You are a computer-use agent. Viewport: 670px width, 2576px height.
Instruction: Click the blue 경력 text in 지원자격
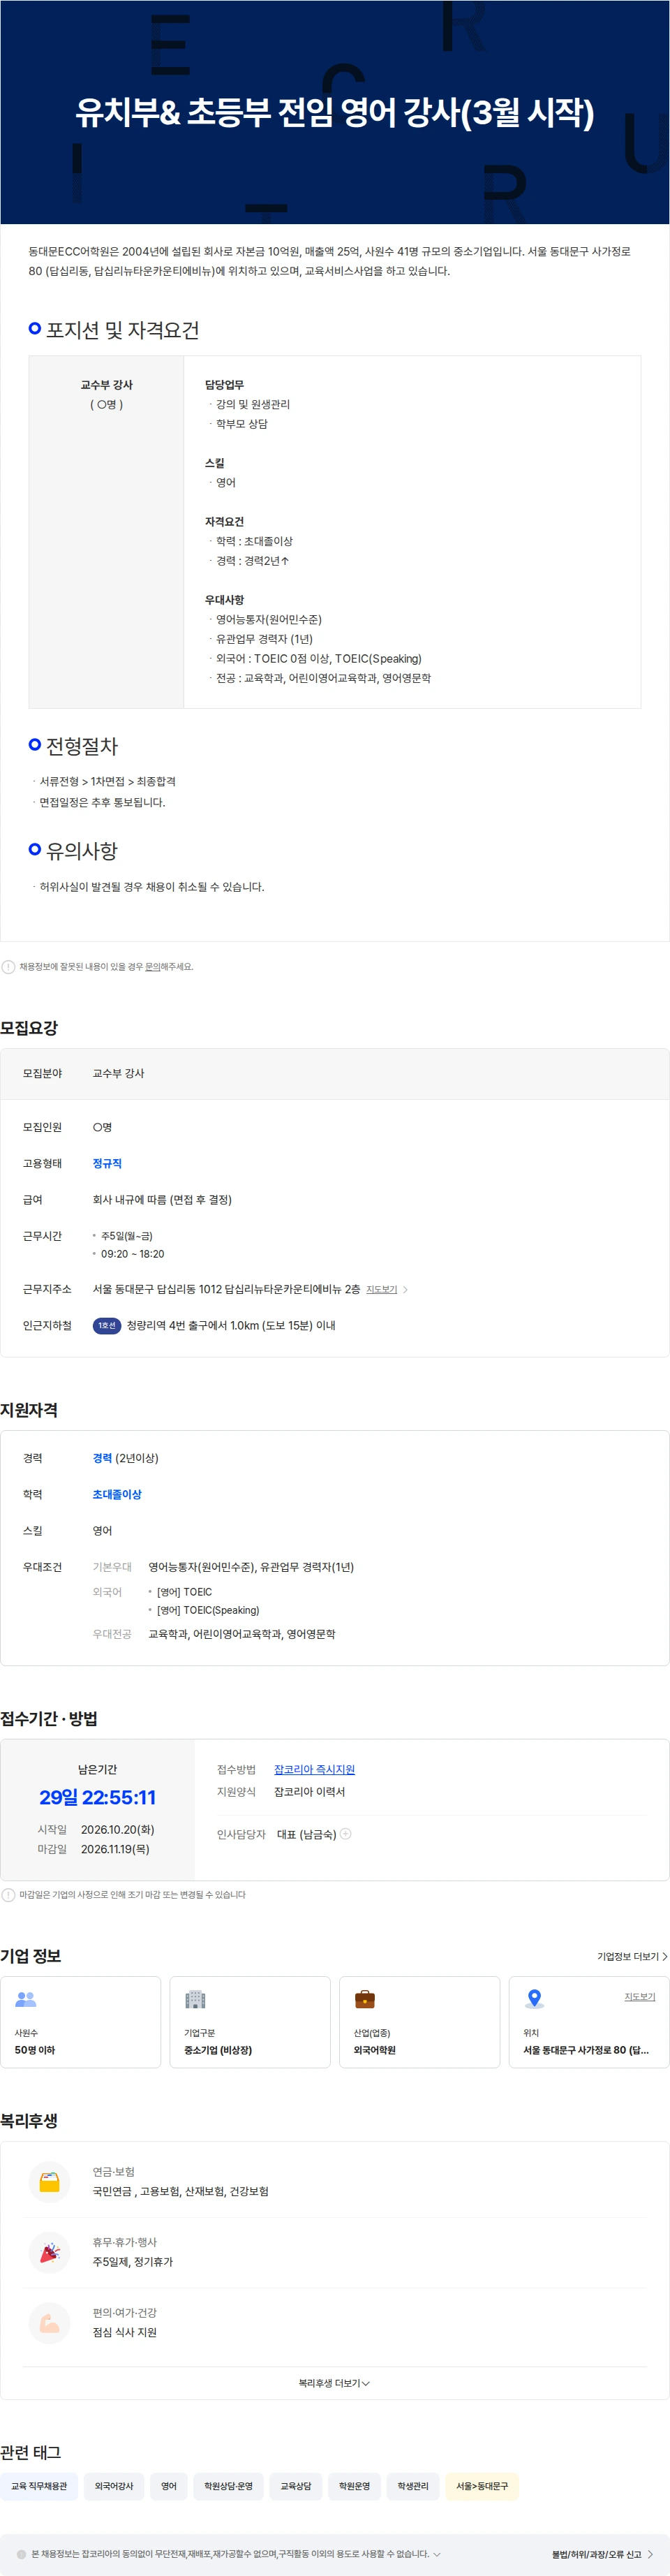coord(102,1459)
